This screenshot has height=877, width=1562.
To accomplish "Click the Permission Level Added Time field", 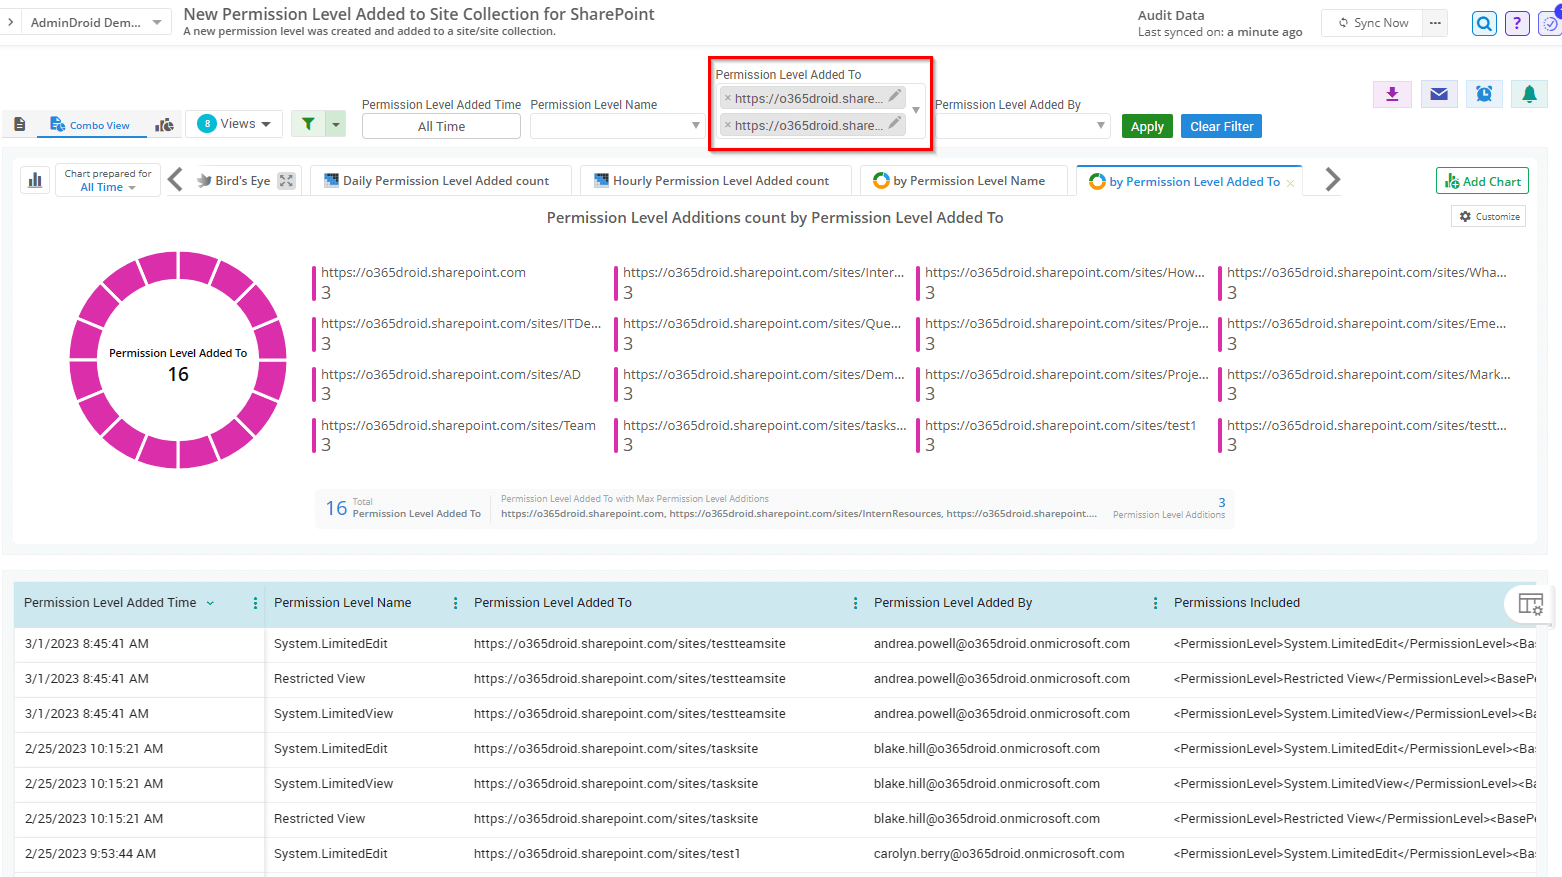I will [441, 126].
